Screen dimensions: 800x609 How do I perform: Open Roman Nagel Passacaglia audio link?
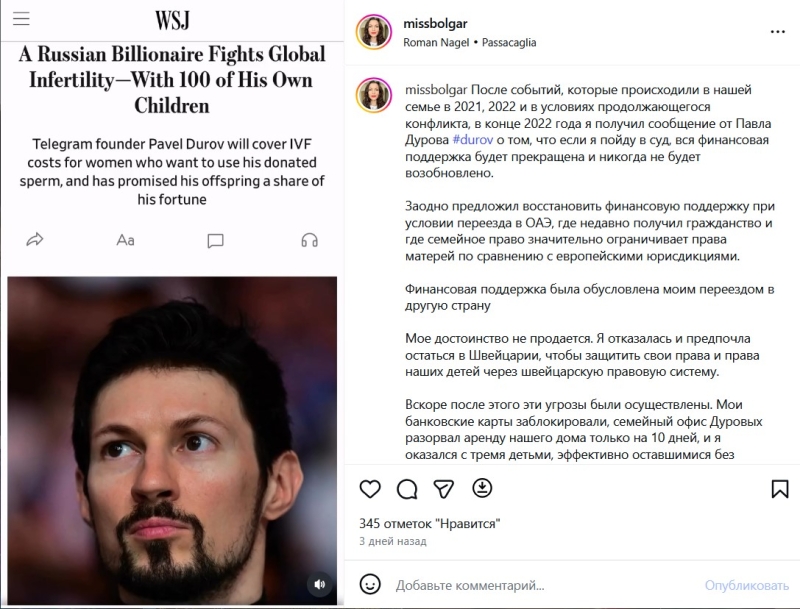[x=469, y=42]
